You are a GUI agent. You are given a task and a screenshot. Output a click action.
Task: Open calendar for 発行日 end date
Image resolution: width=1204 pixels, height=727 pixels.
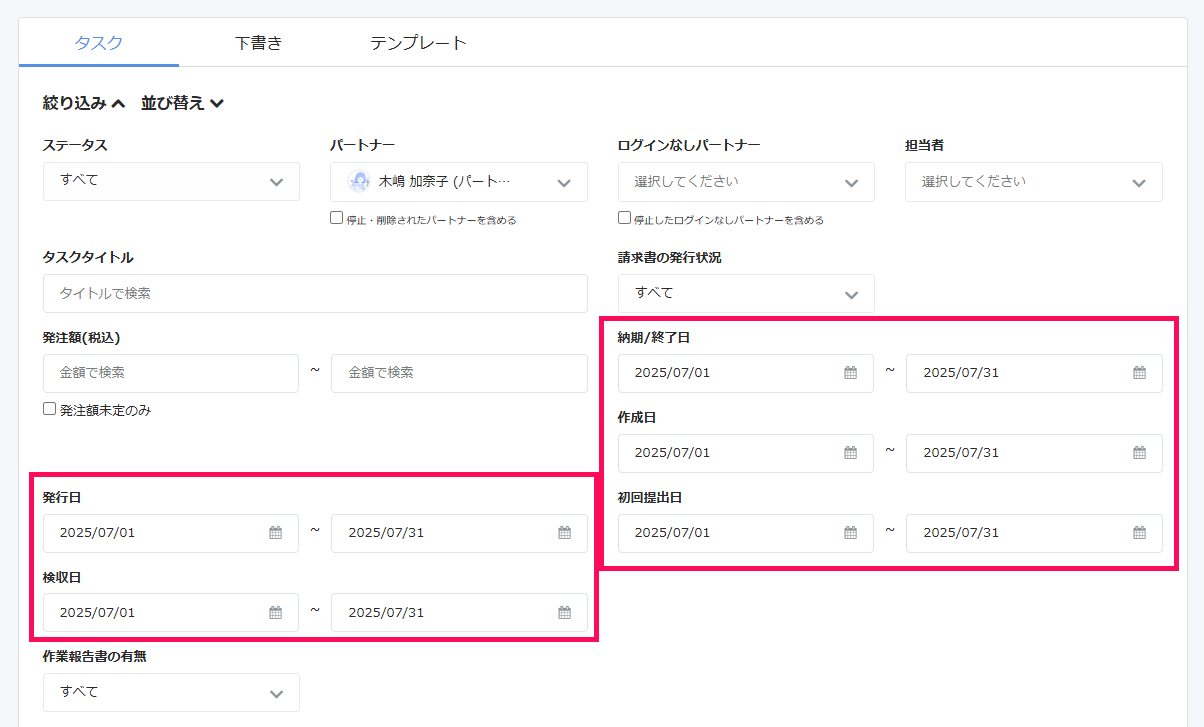pos(564,533)
